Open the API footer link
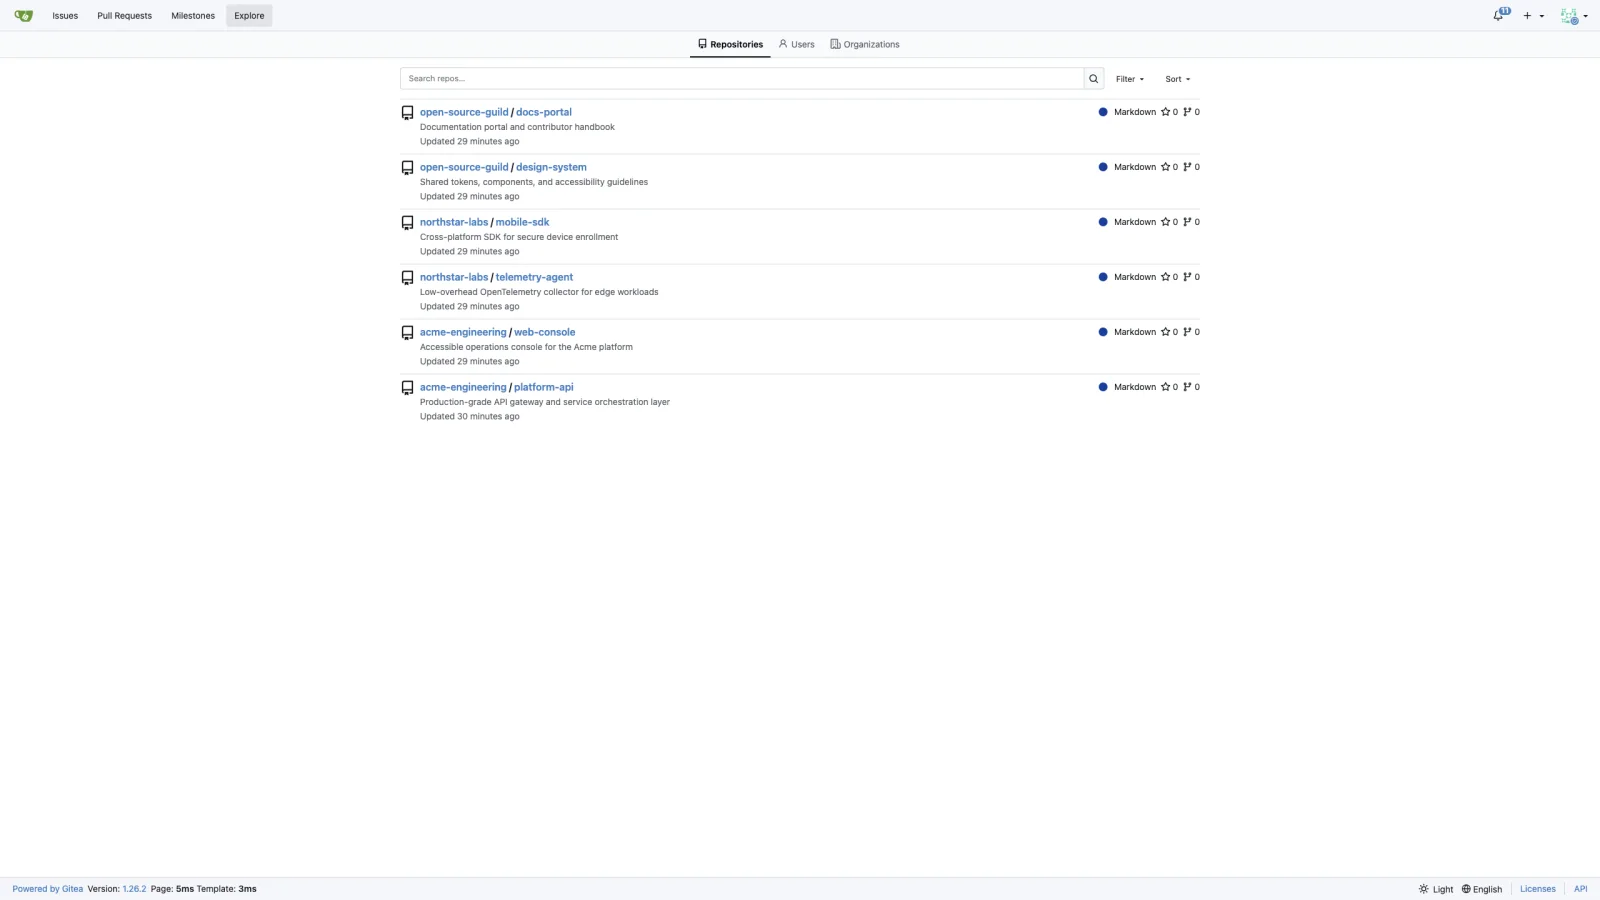The height and width of the screenshot is (900, 1600). click(x=1580, y=889)
